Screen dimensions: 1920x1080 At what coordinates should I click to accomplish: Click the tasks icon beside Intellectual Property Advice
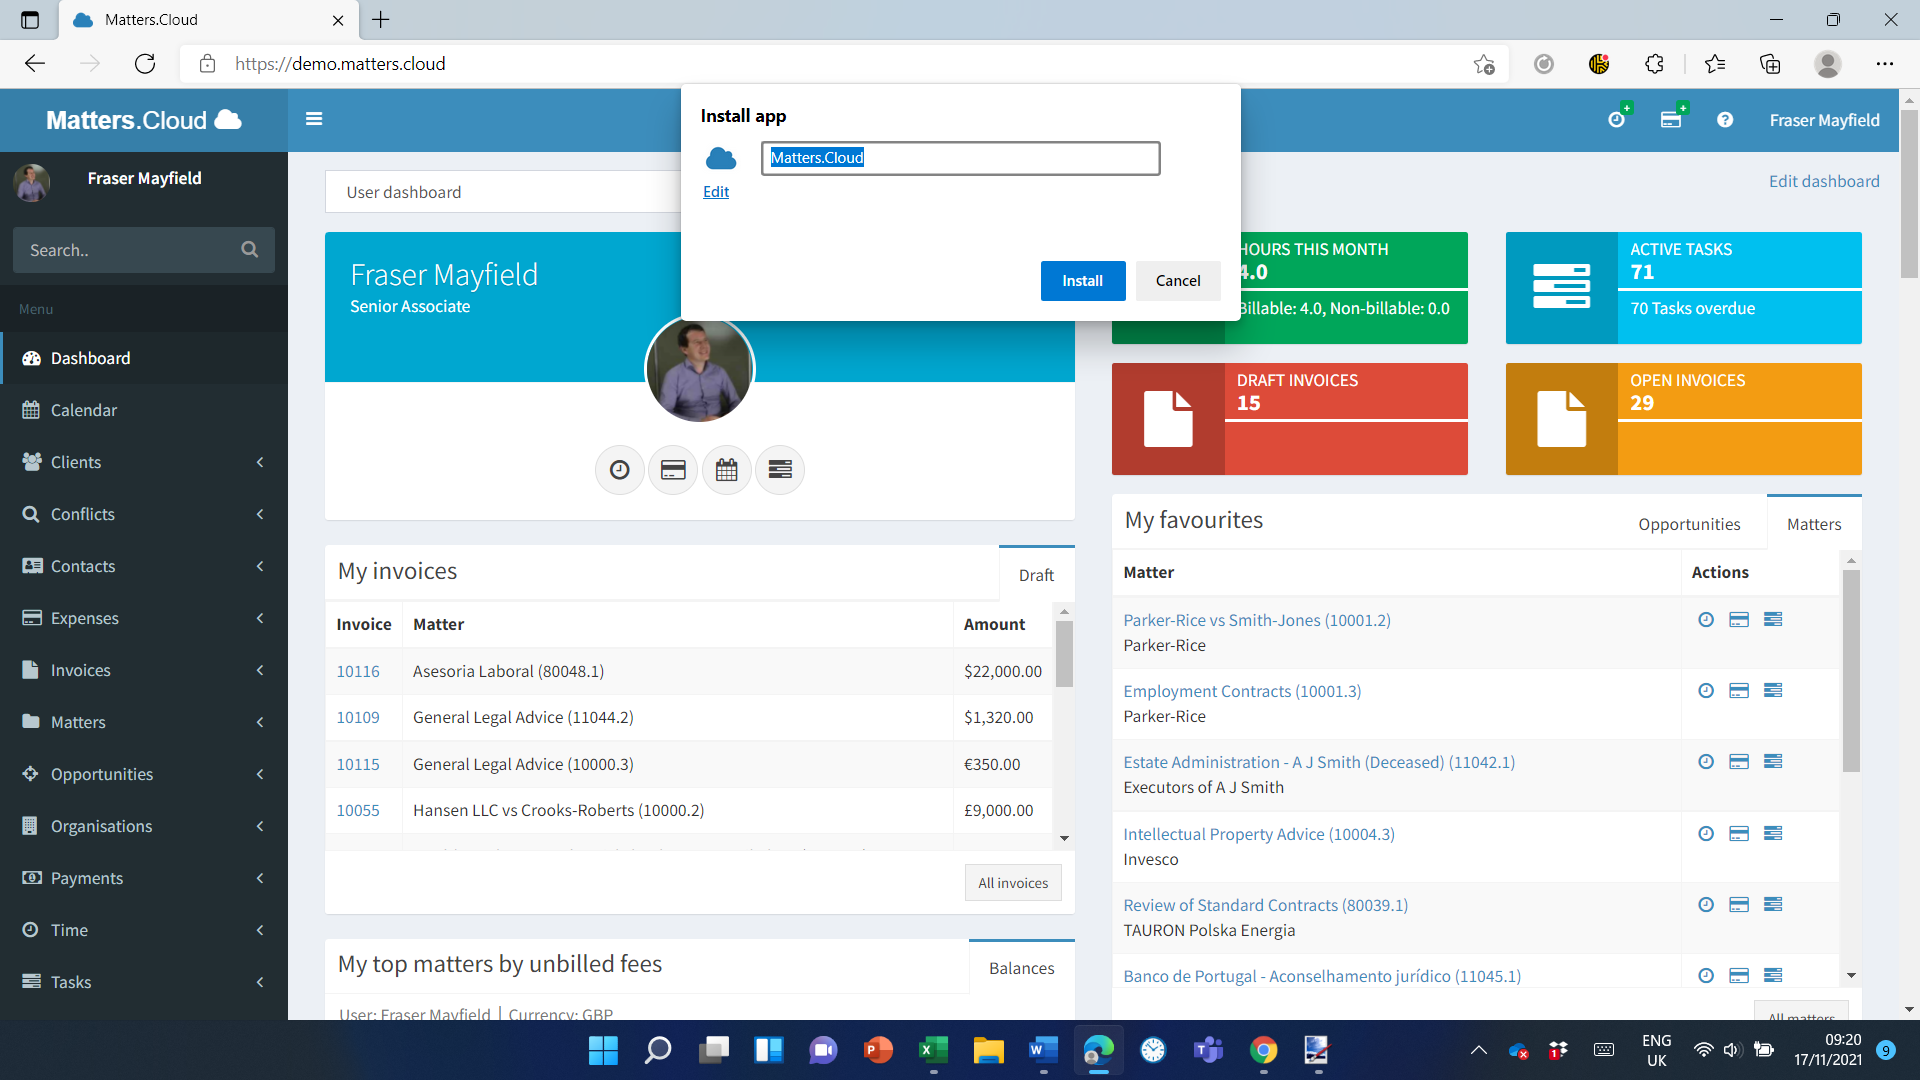pyautogui.click(x=1775, y=832)
